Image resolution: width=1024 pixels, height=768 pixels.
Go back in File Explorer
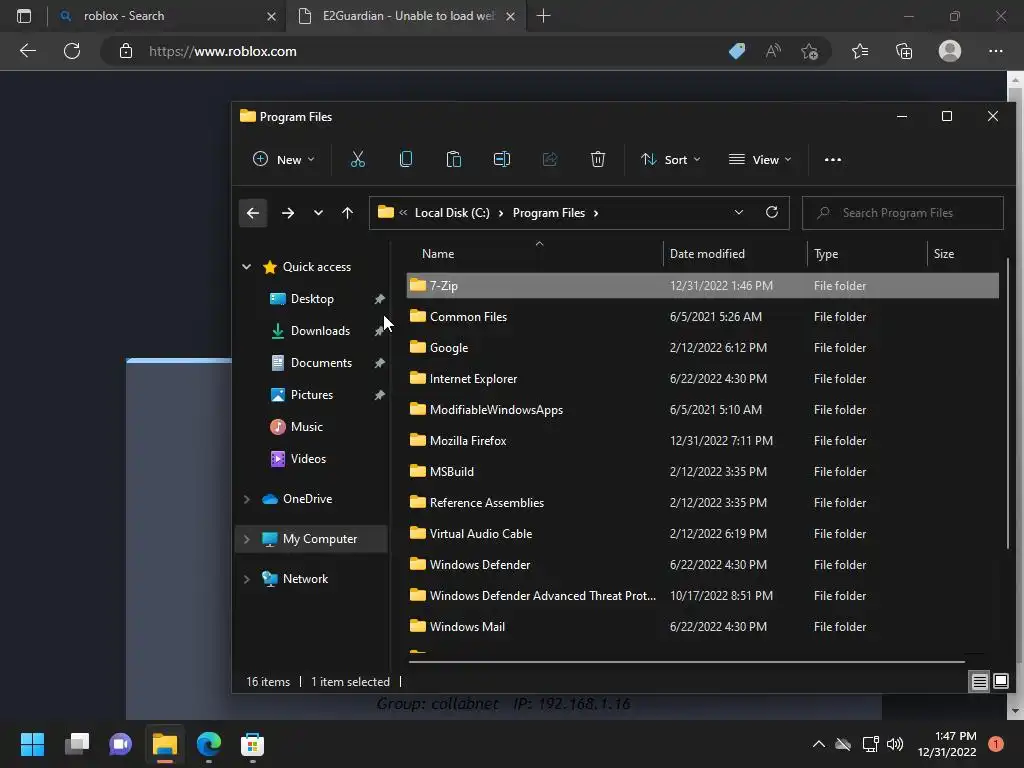point(253,213)
